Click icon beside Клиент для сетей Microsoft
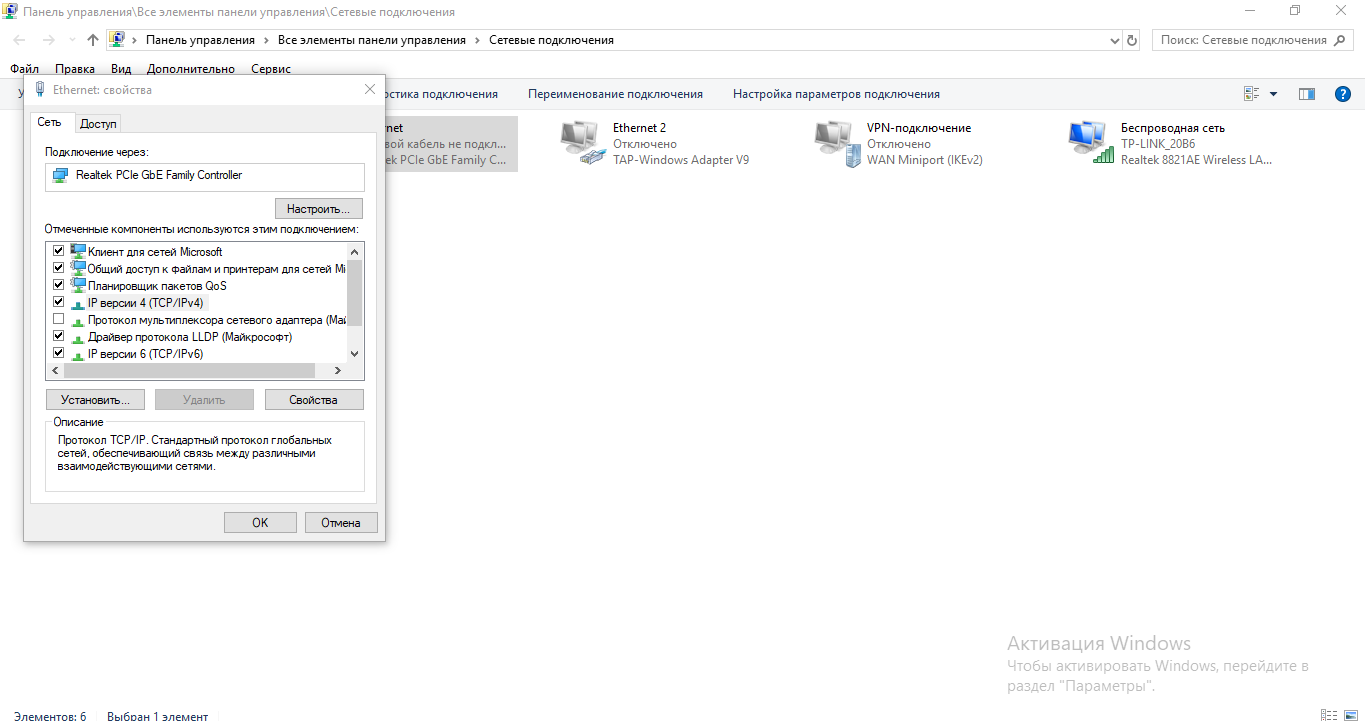The width and height of the screenshot is (1365, 721). click(78, 251)
